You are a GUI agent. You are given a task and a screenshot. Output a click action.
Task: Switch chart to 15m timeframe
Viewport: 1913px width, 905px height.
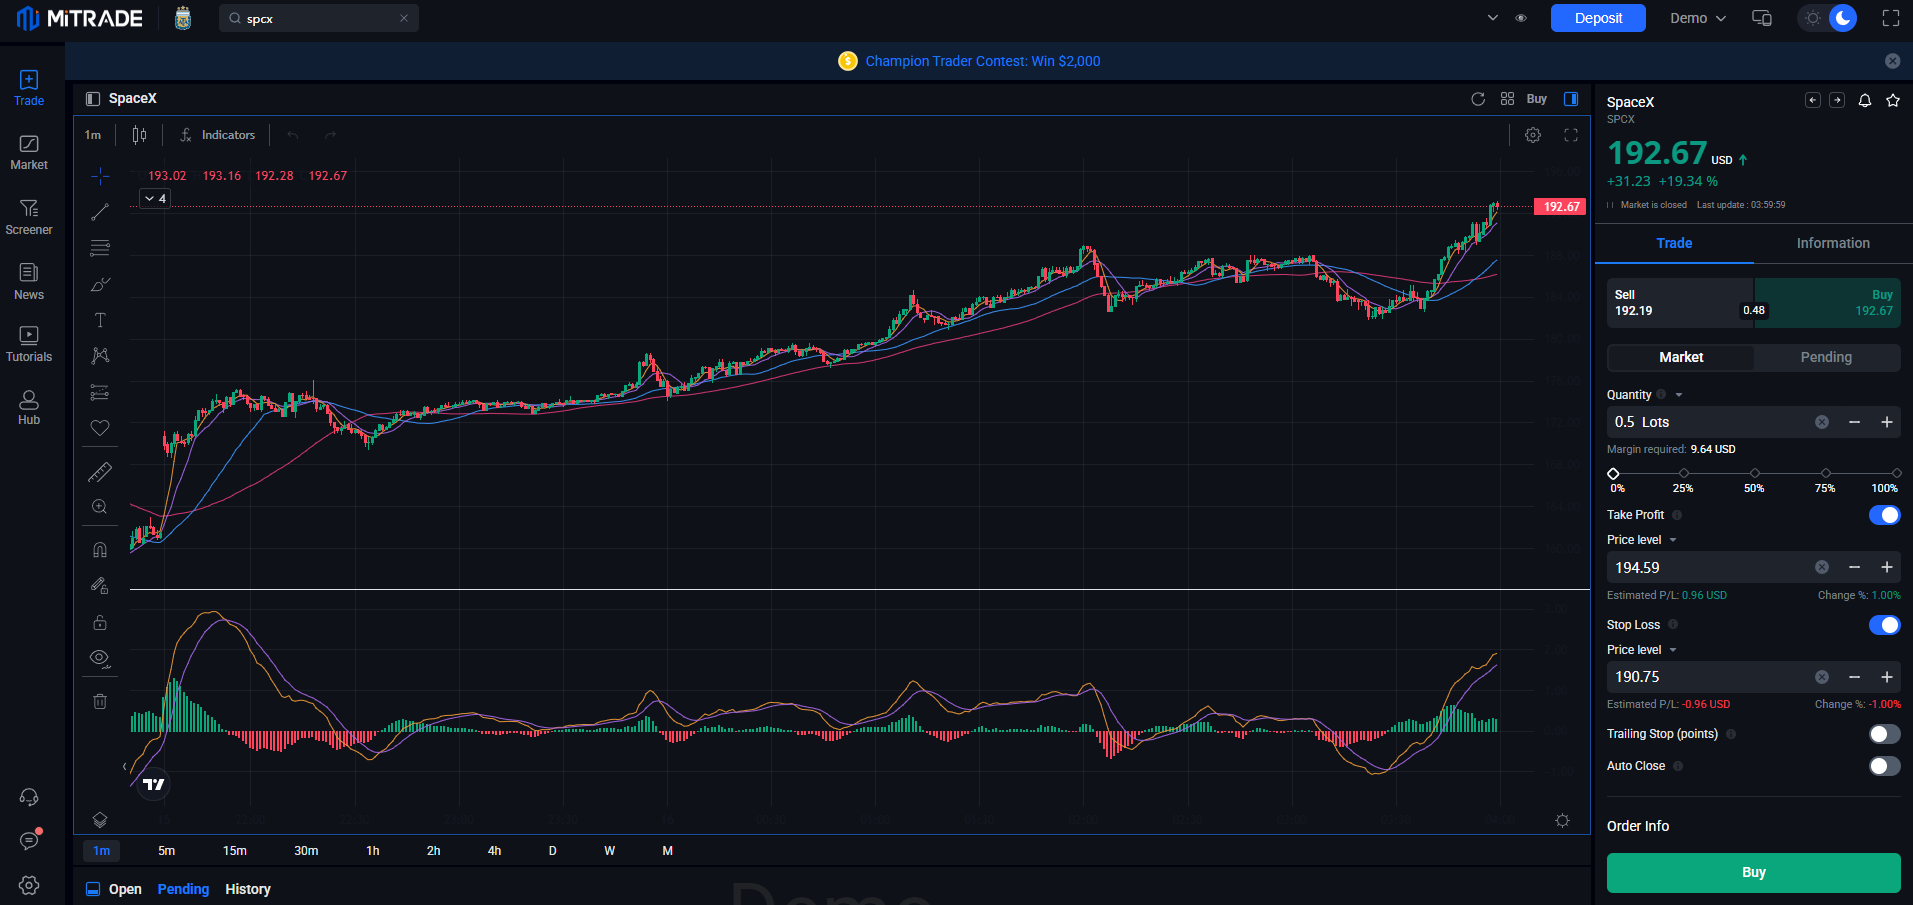235,851
